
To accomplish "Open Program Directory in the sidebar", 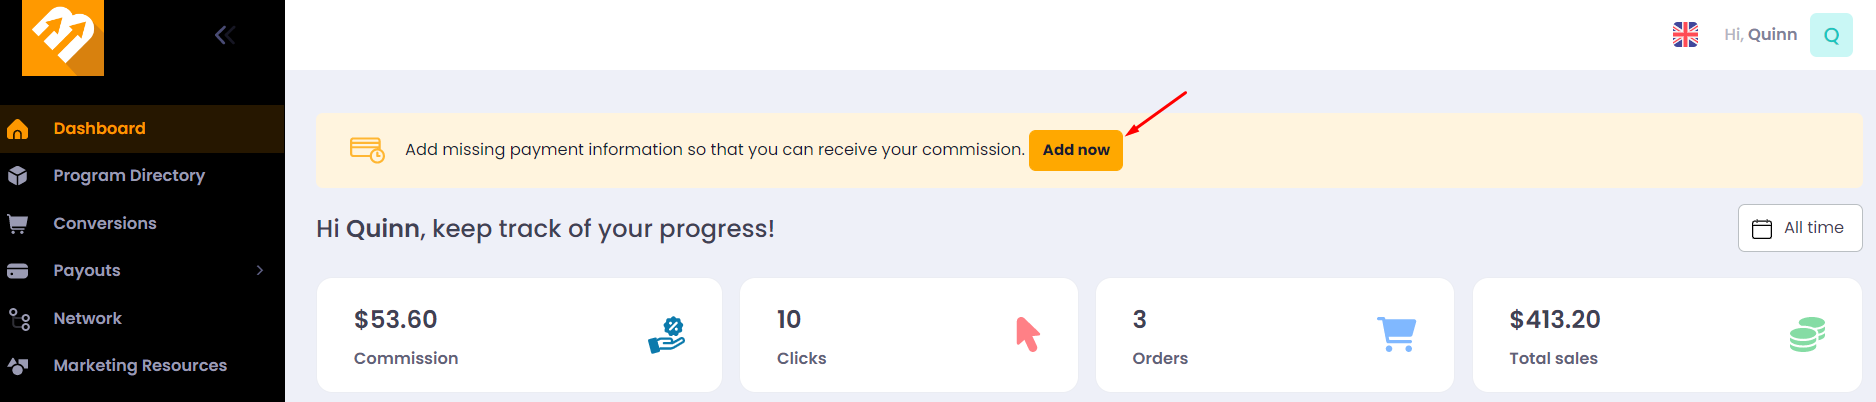I will coord(142,176).
